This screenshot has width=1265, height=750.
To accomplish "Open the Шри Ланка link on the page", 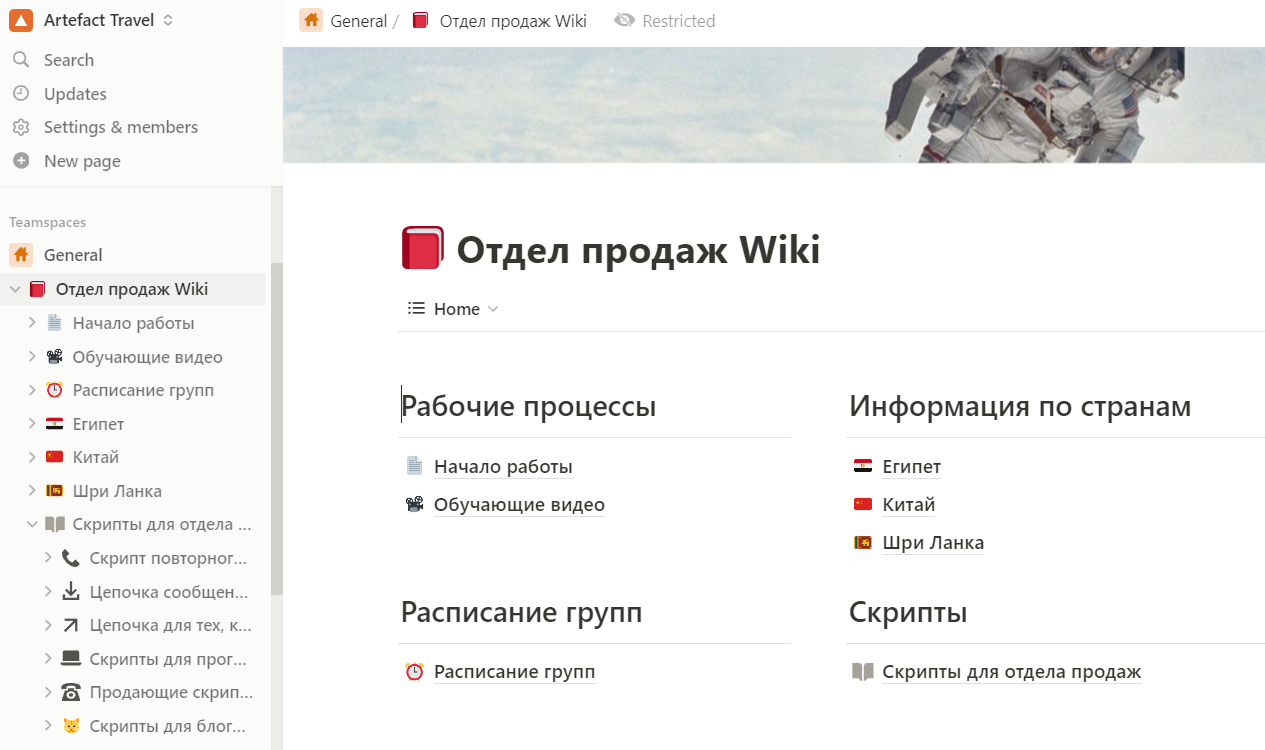I will pyautogui.click(x=933, y=543).
